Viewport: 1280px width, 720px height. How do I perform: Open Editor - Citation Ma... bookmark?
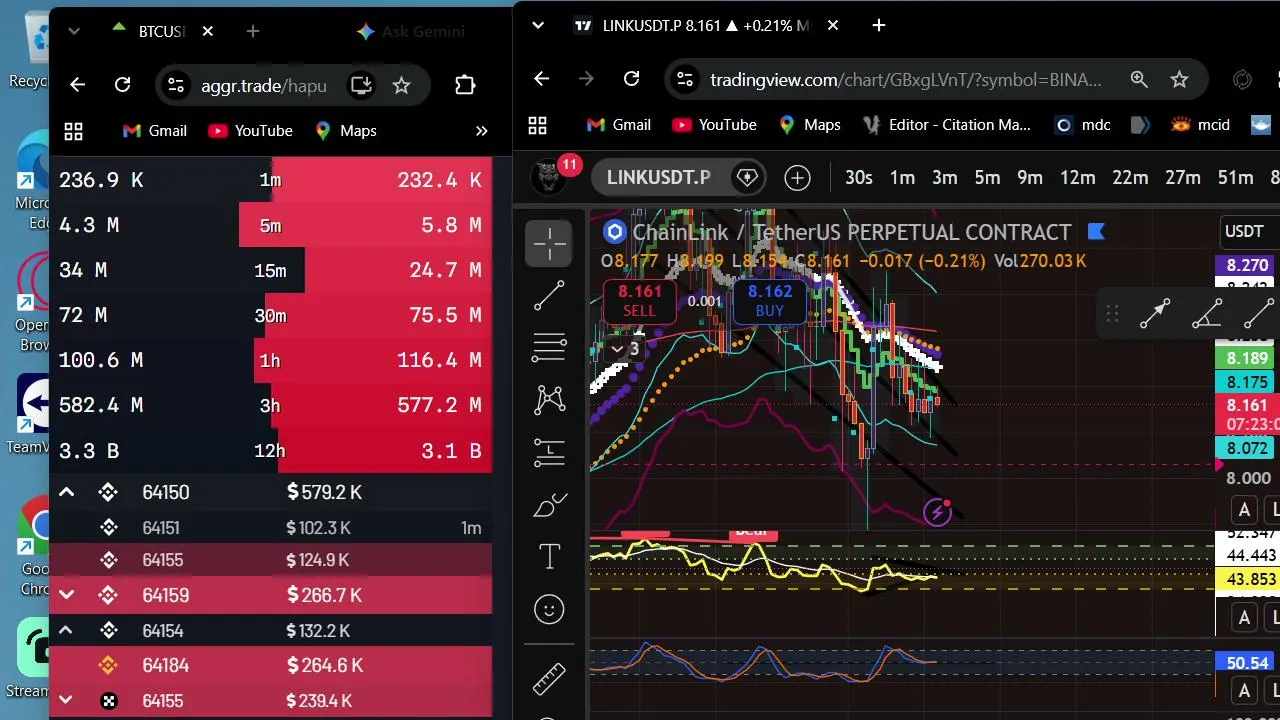pyautogui.click(x=947, y=125)
